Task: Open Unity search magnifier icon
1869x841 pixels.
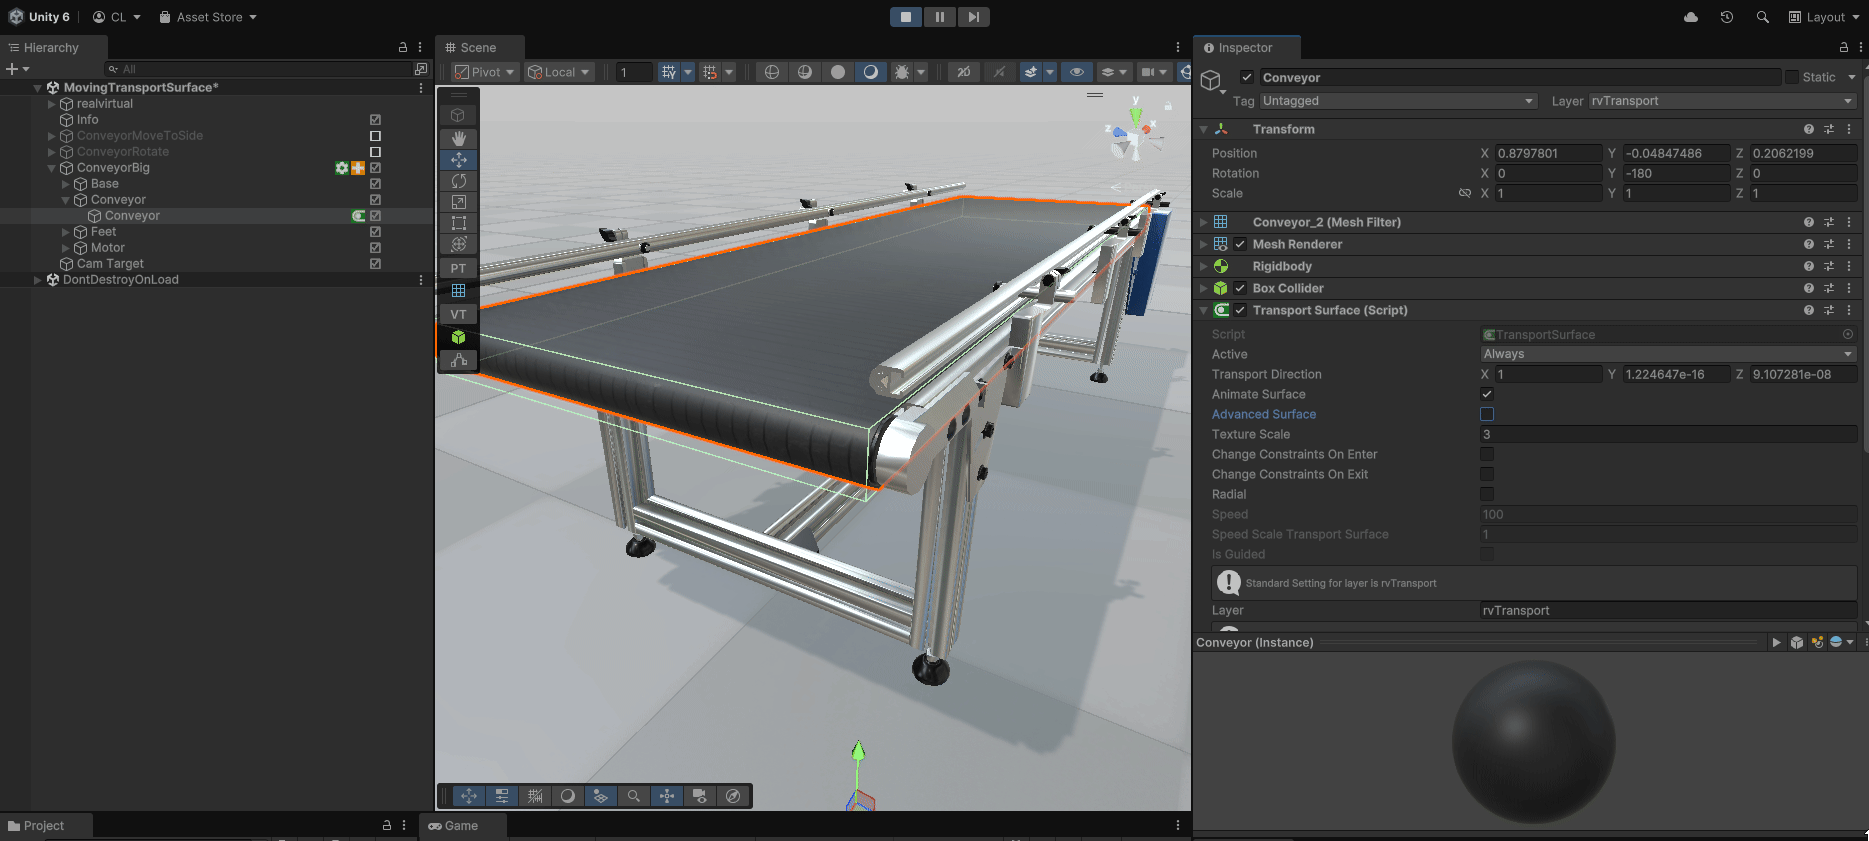Action: 1762,17
